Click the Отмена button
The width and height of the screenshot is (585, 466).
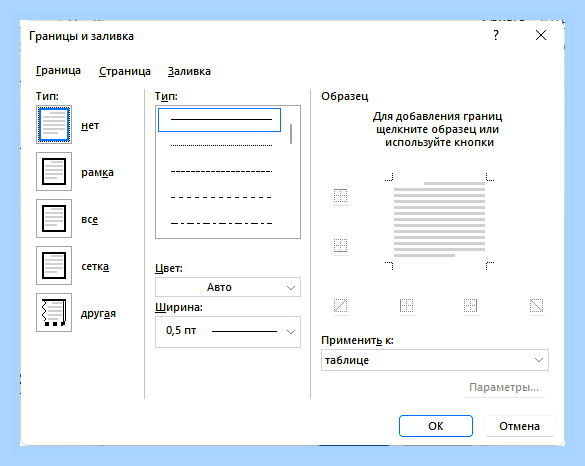point(519,426)
